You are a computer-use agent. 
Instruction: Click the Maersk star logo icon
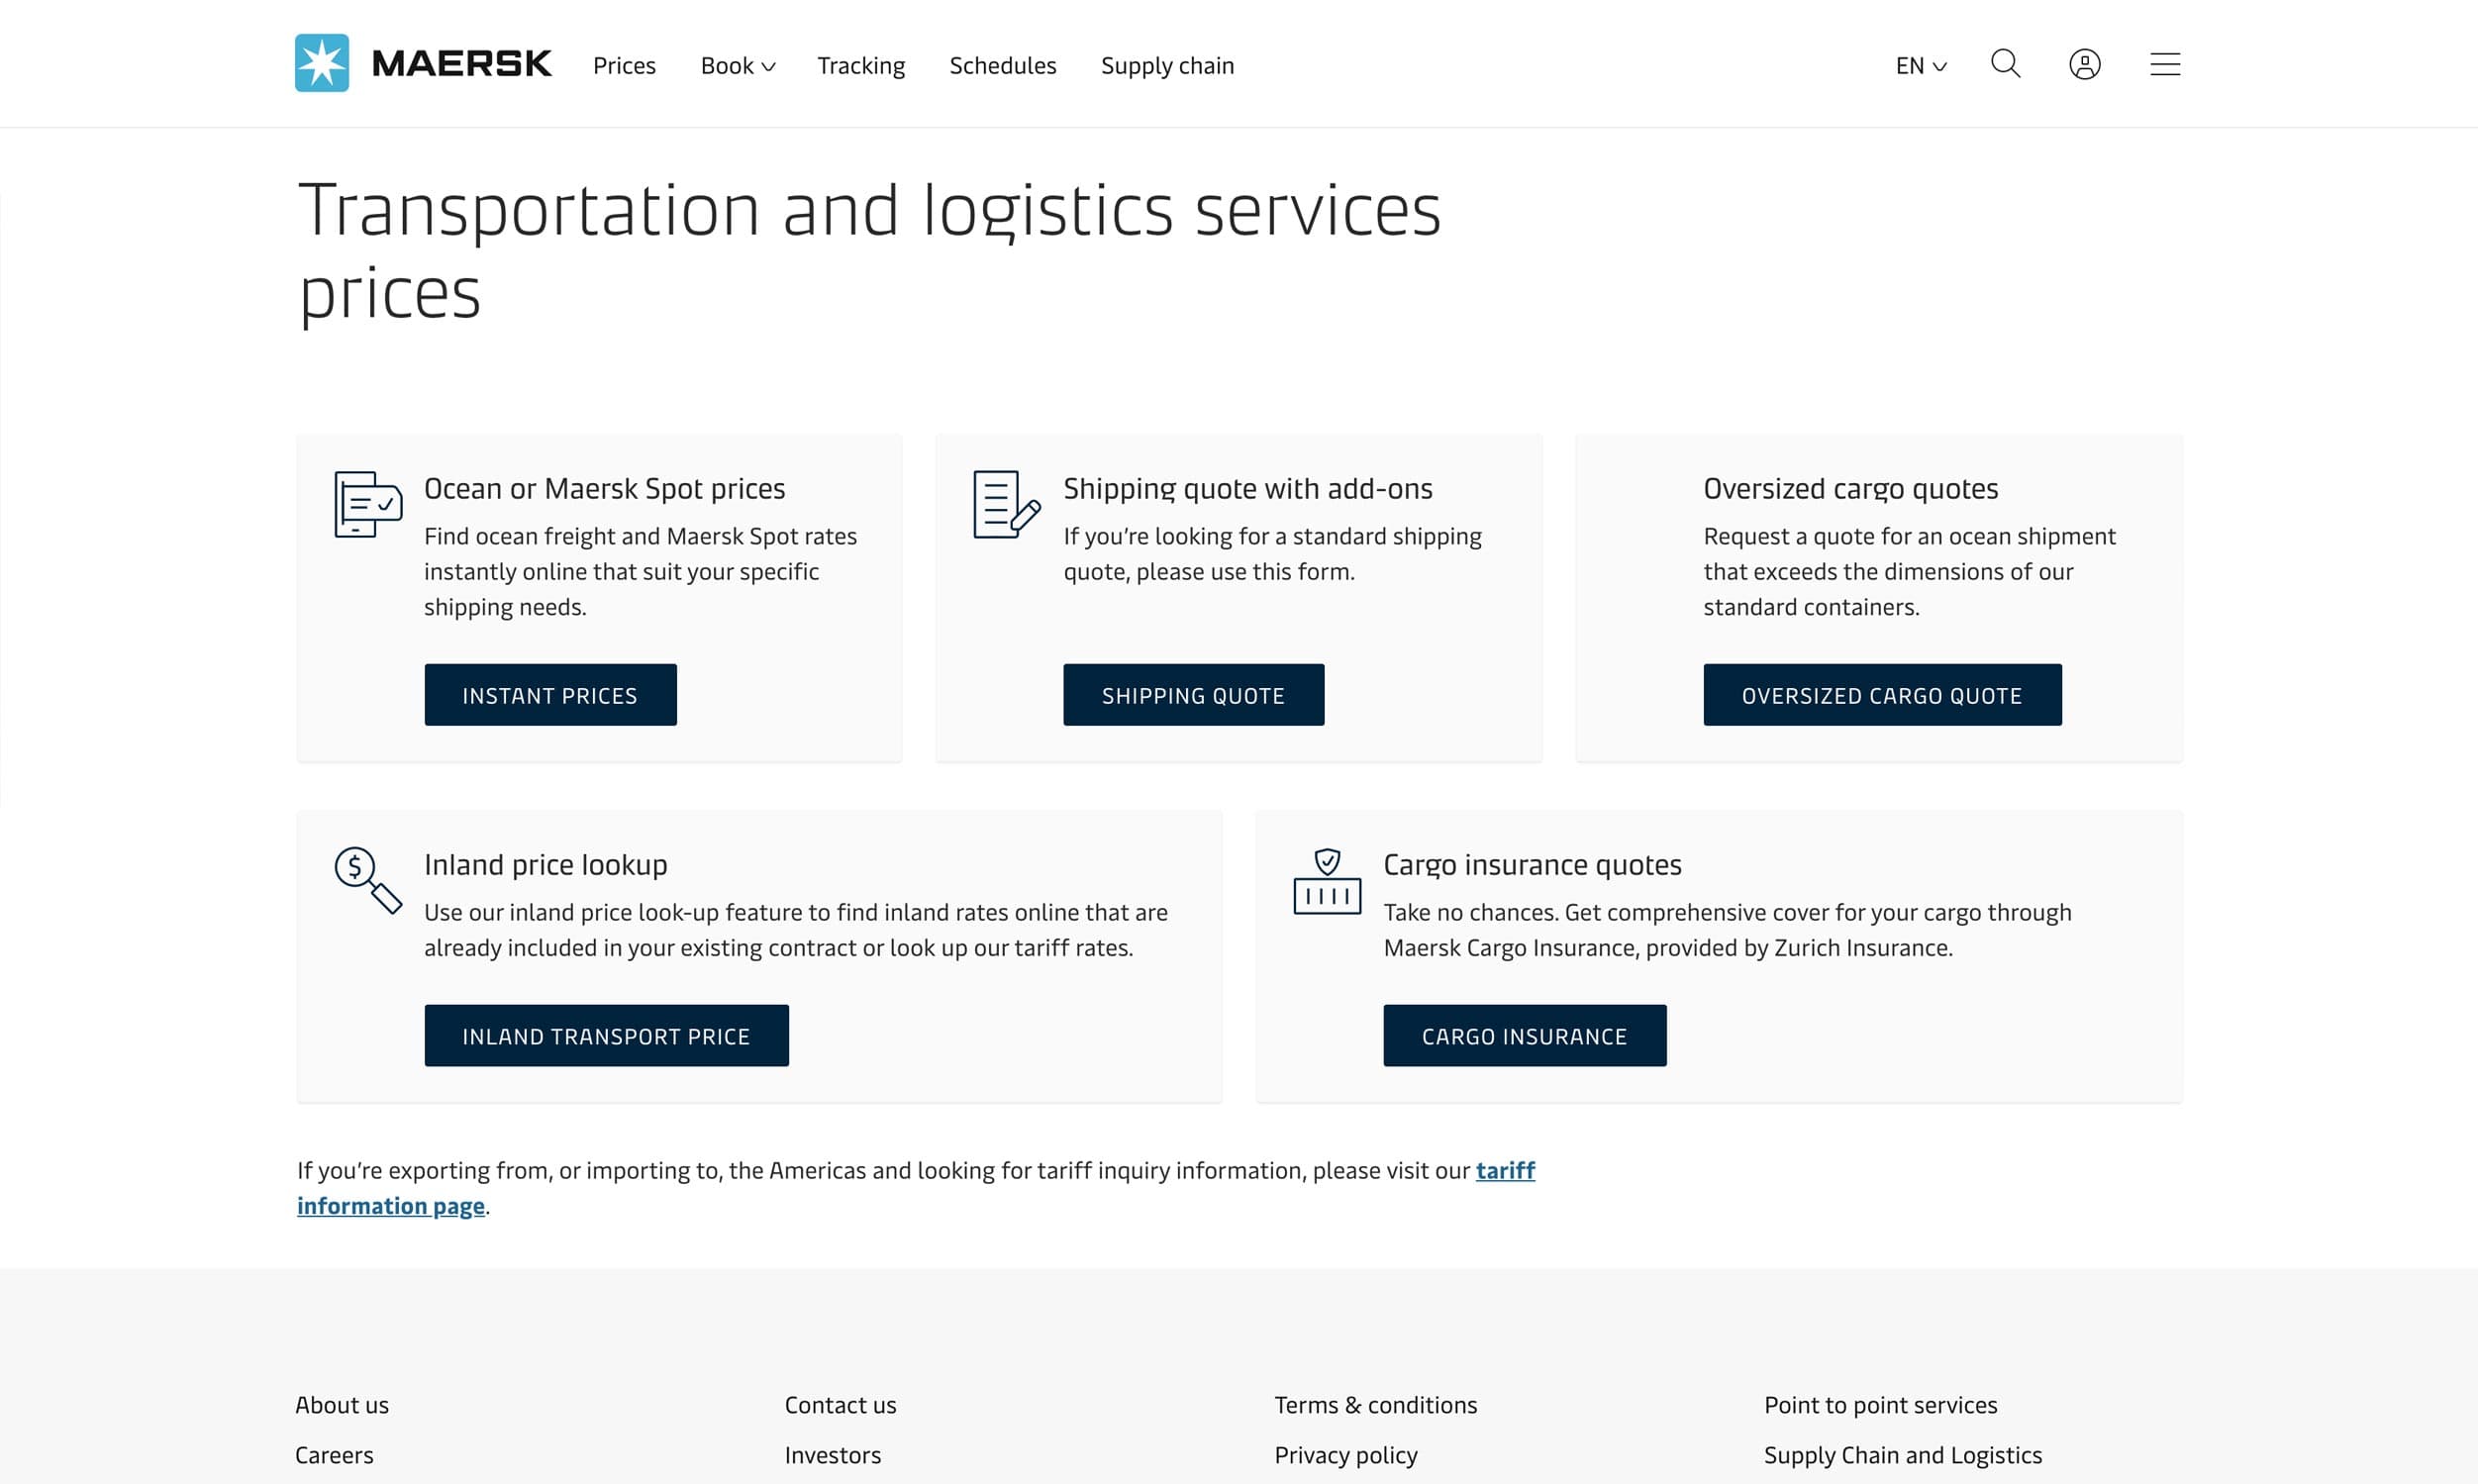tap(321, 63)
